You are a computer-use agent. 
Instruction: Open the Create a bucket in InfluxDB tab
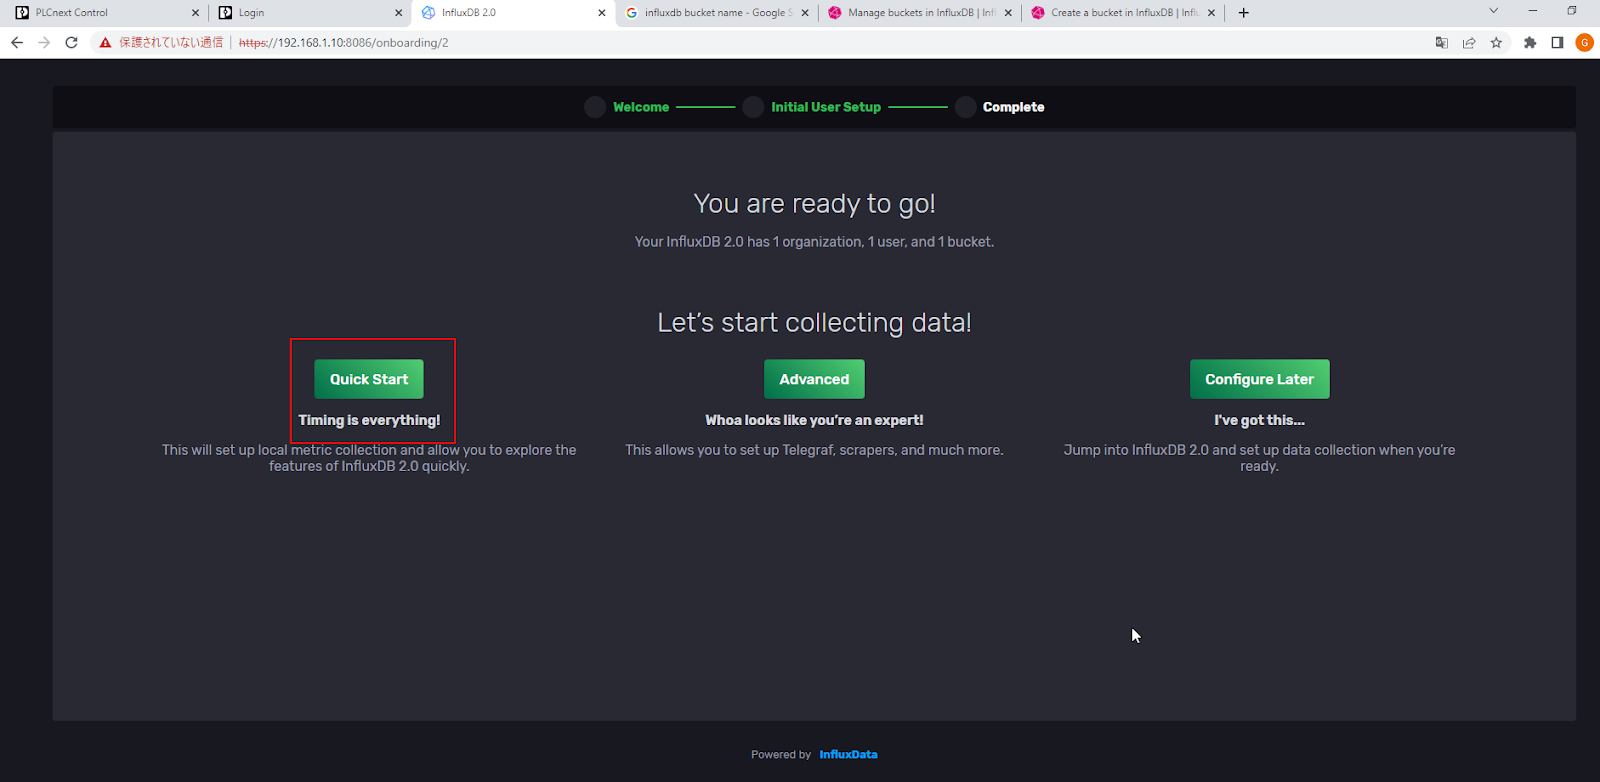click(1122, 13)
